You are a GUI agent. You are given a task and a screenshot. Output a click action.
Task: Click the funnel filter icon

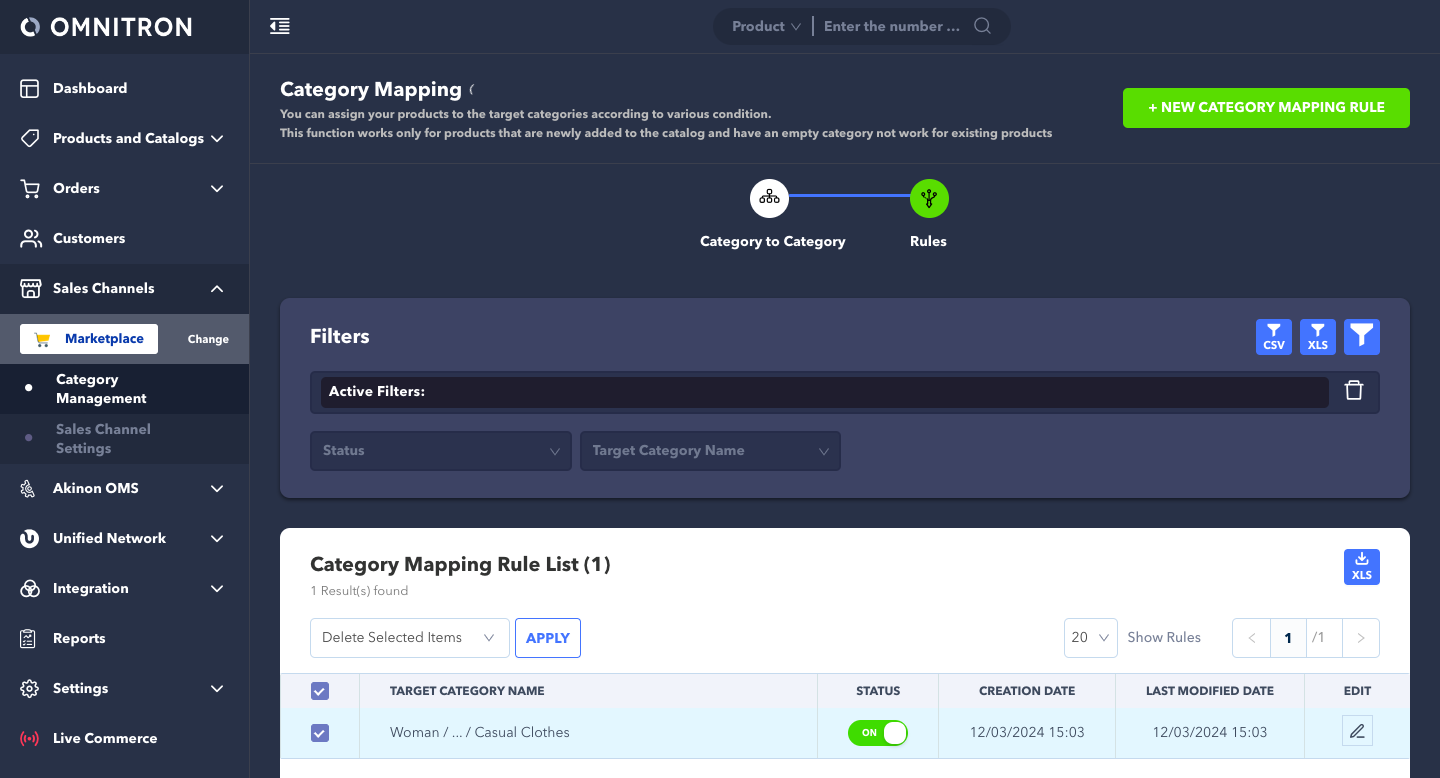coord(1361,337)
